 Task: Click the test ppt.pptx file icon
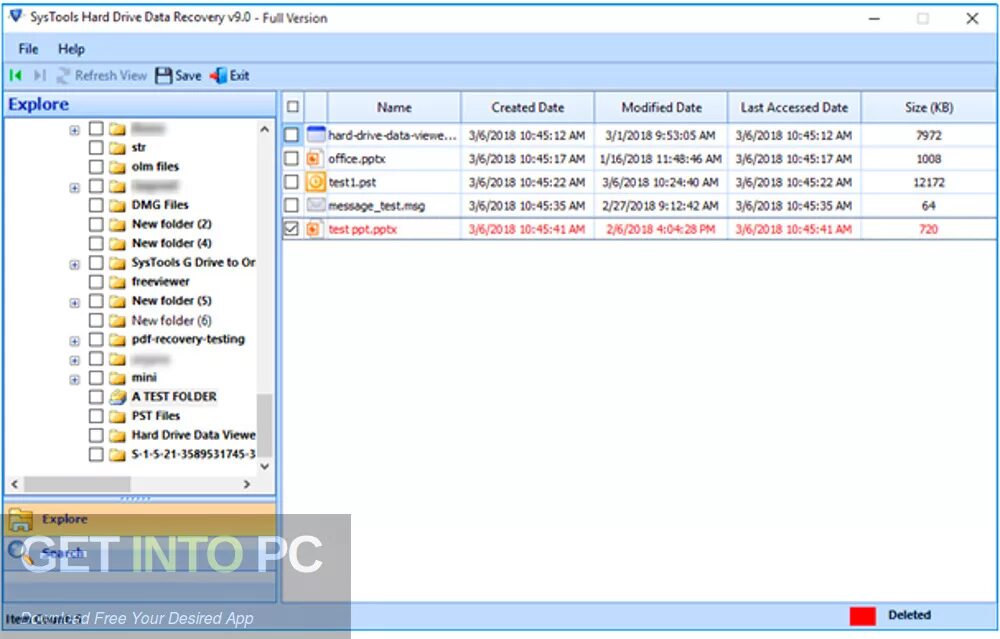[314, 229]
